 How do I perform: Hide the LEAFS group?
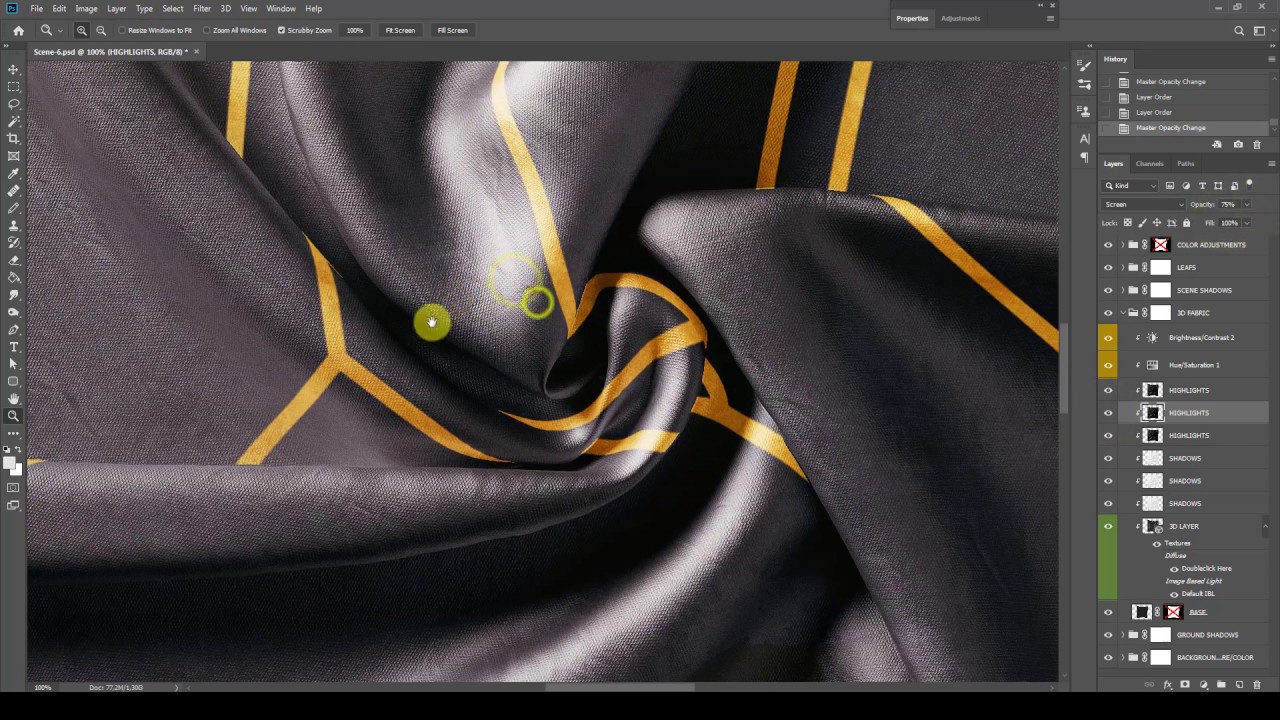pos(1107,268)
